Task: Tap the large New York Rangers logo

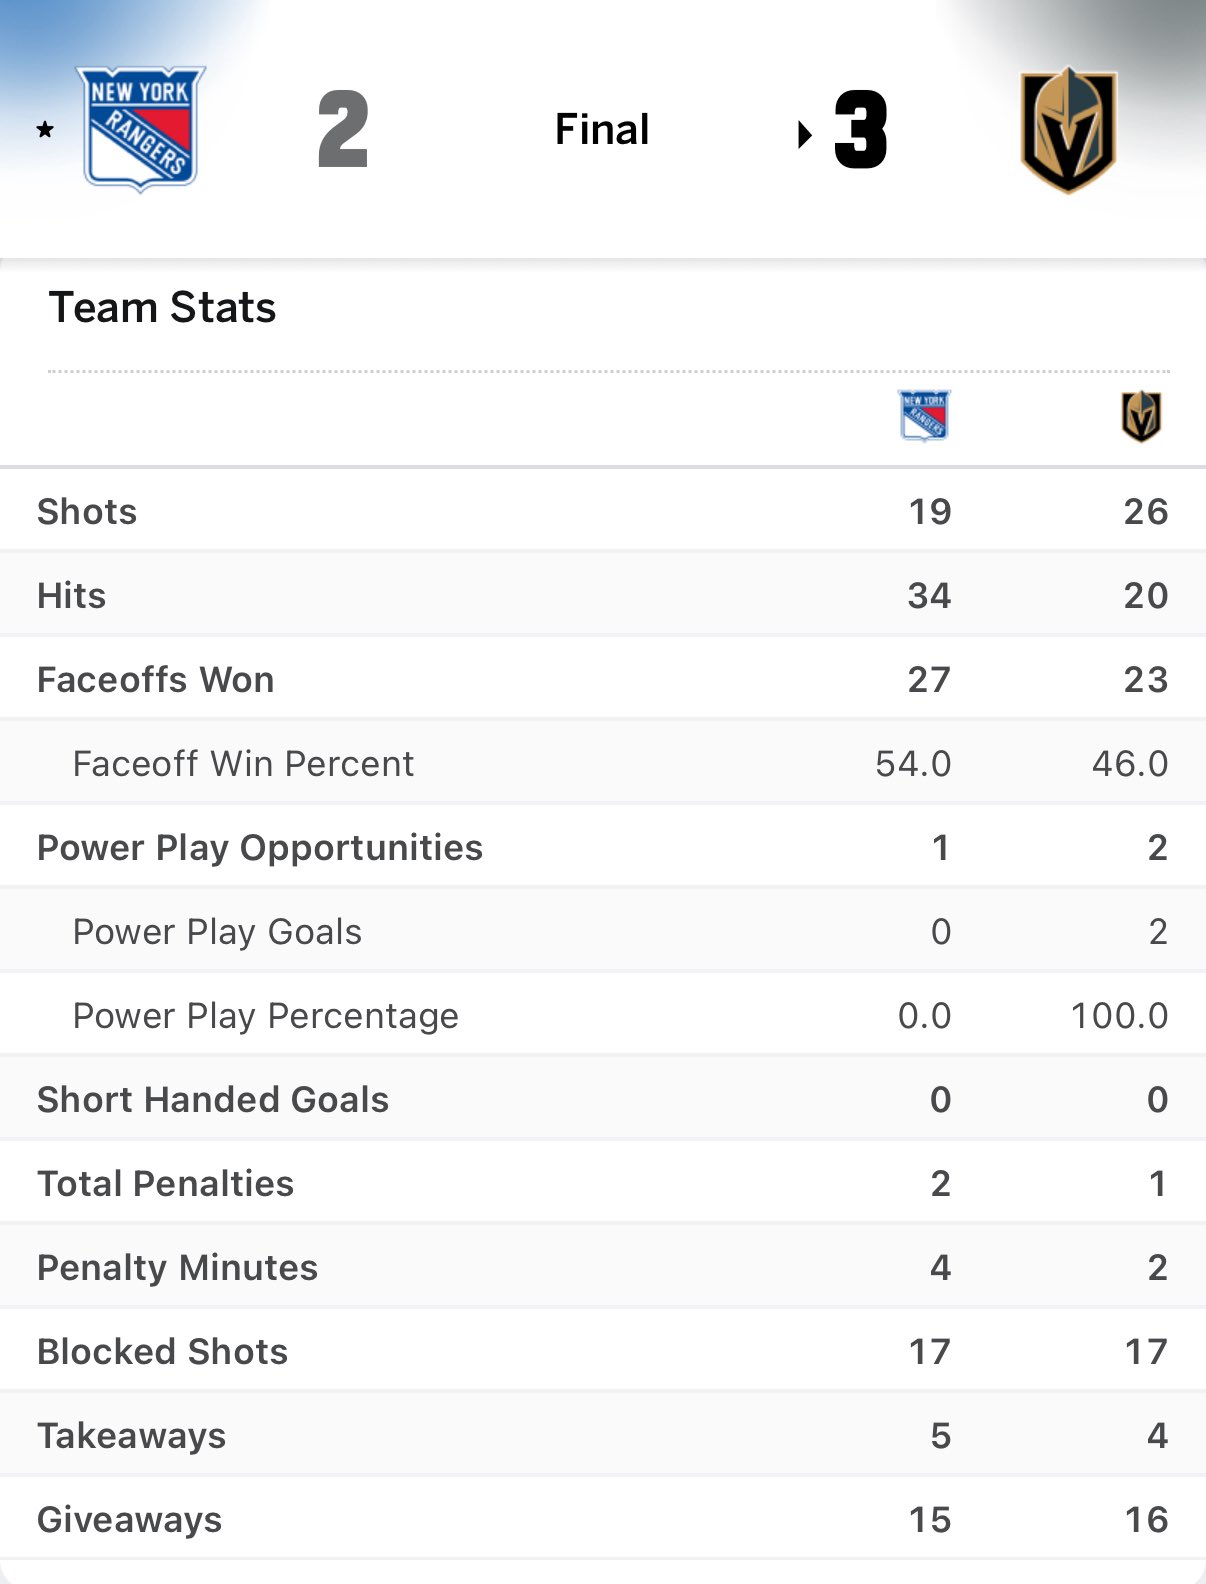Action: pyautogui.click(x=141, y=129)
